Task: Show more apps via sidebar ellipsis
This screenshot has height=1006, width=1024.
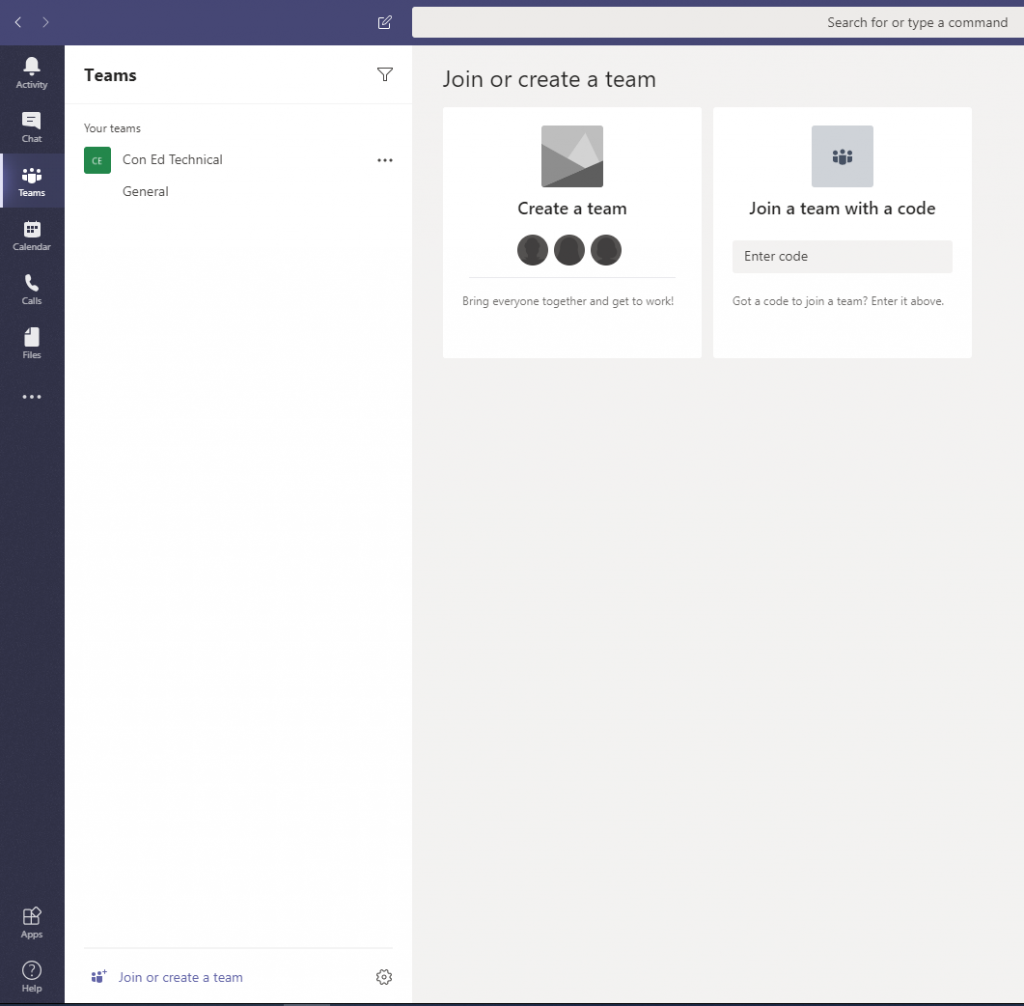Action: [31, 397]
